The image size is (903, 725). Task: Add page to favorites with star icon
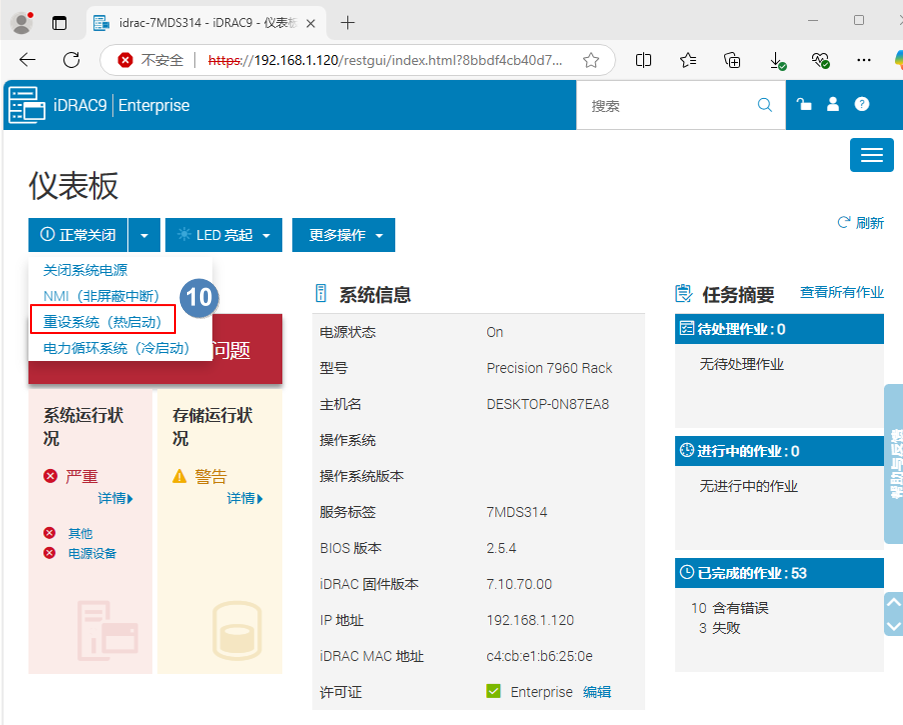591,60
